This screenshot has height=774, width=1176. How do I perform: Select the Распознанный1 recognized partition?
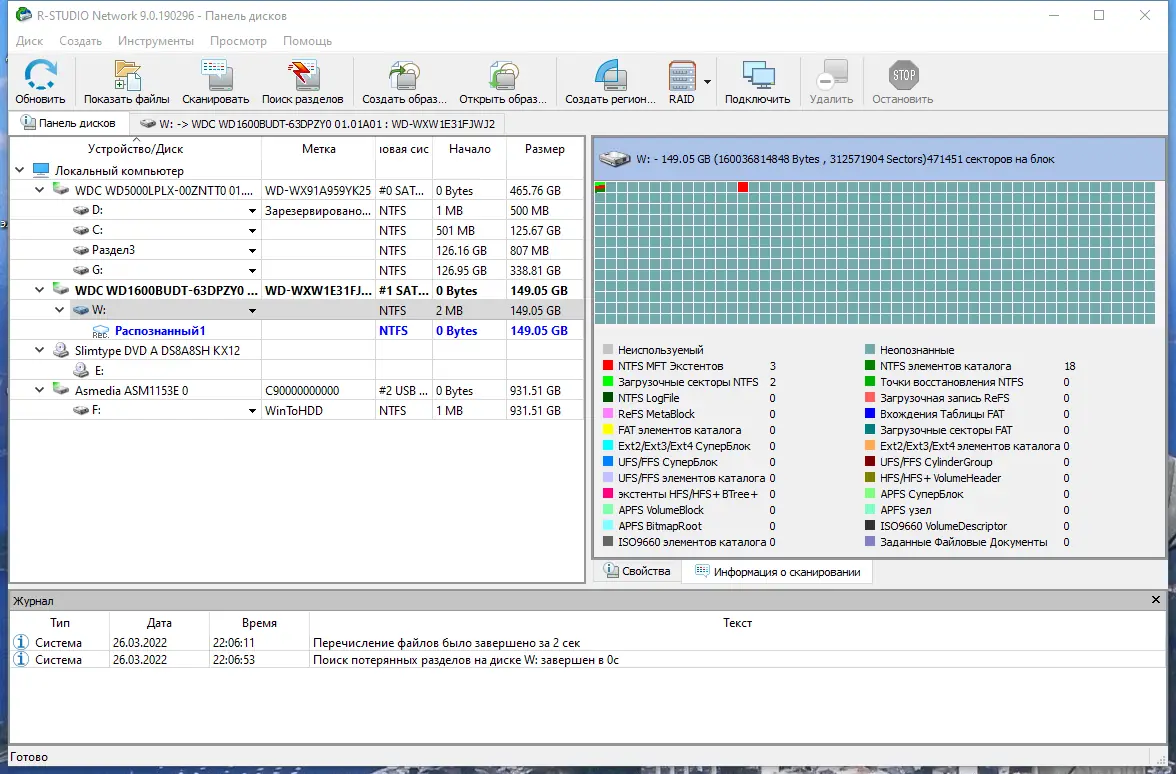click(160, 331)
